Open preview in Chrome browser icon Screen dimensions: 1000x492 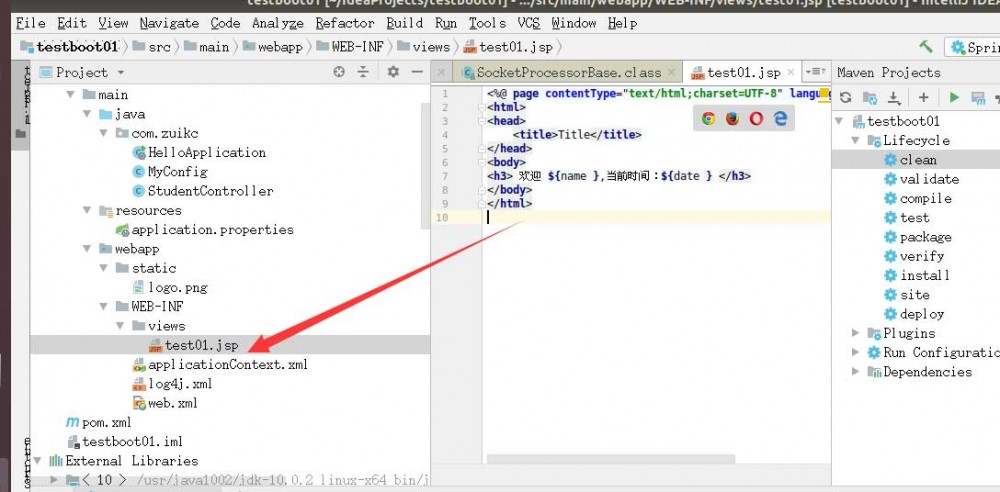tap(708, 118)
